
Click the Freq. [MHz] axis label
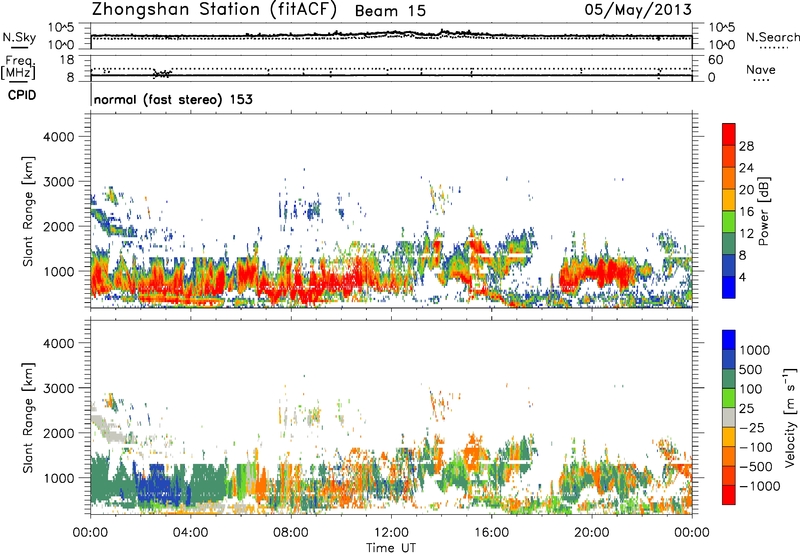(x=18, y=68)
